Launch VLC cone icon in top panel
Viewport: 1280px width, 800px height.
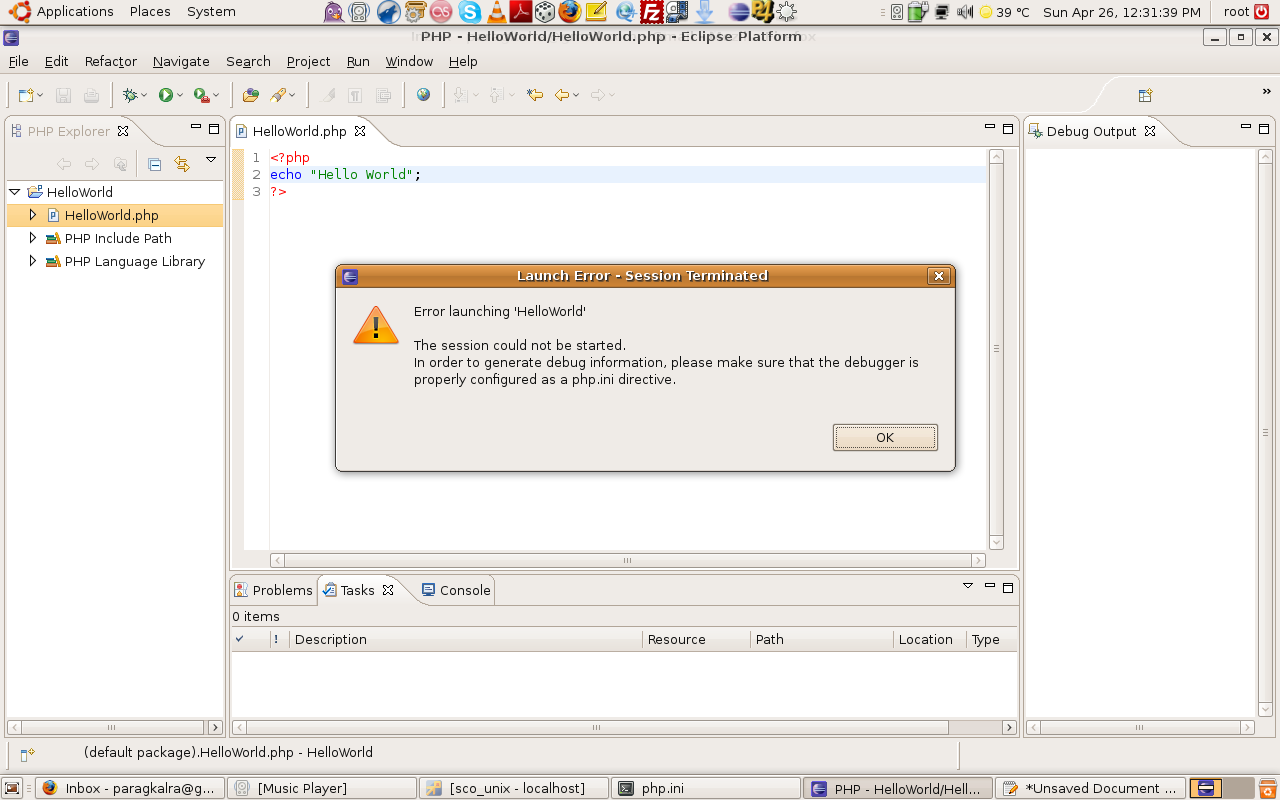click(496, 12)
